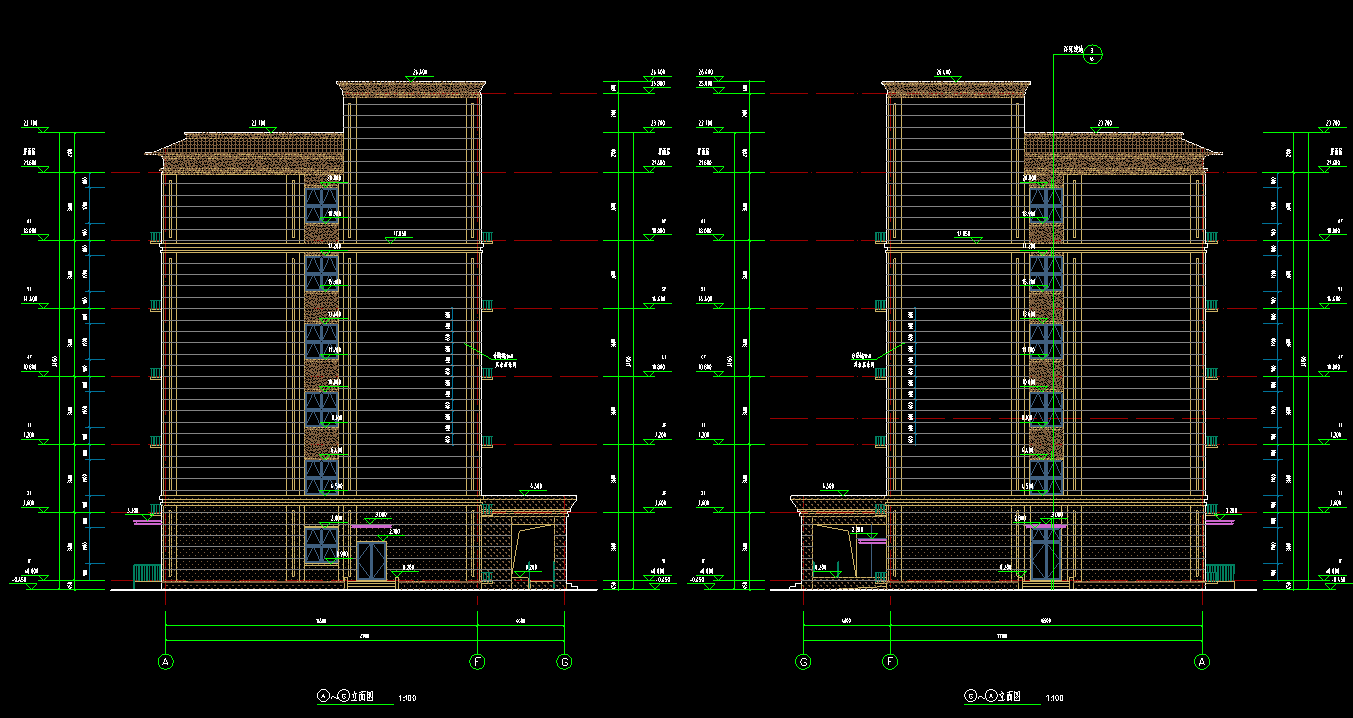The image size is (1353, 718).
Task: Select the right drawing's elevation title text
Action: click(x=994, y=696)
